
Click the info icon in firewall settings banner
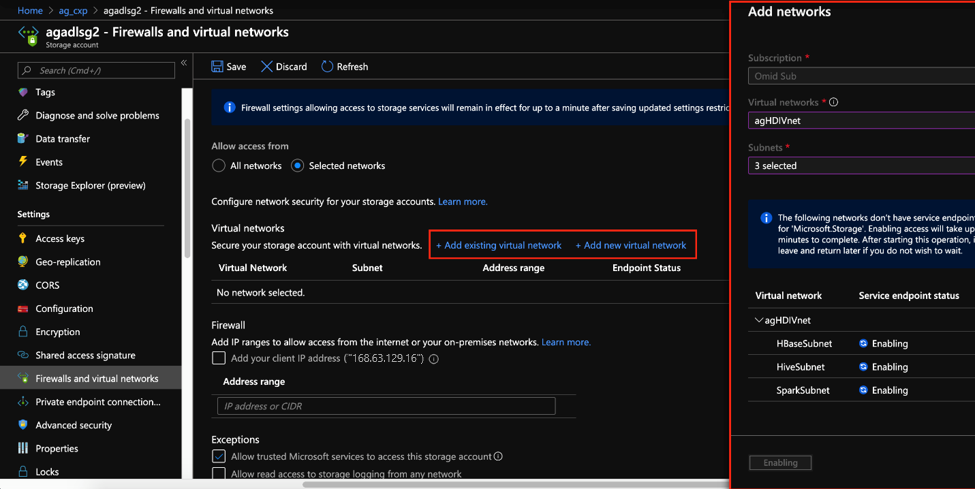(229, 107)
